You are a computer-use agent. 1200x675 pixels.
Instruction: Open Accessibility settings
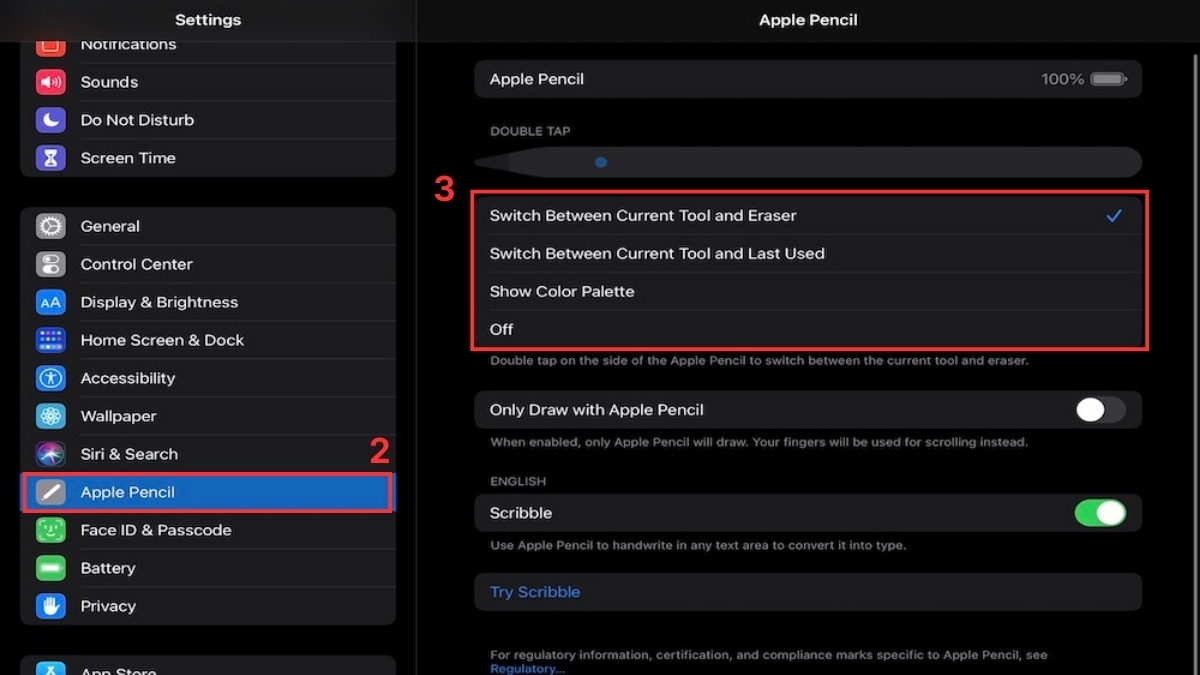[x=208, y=378]
